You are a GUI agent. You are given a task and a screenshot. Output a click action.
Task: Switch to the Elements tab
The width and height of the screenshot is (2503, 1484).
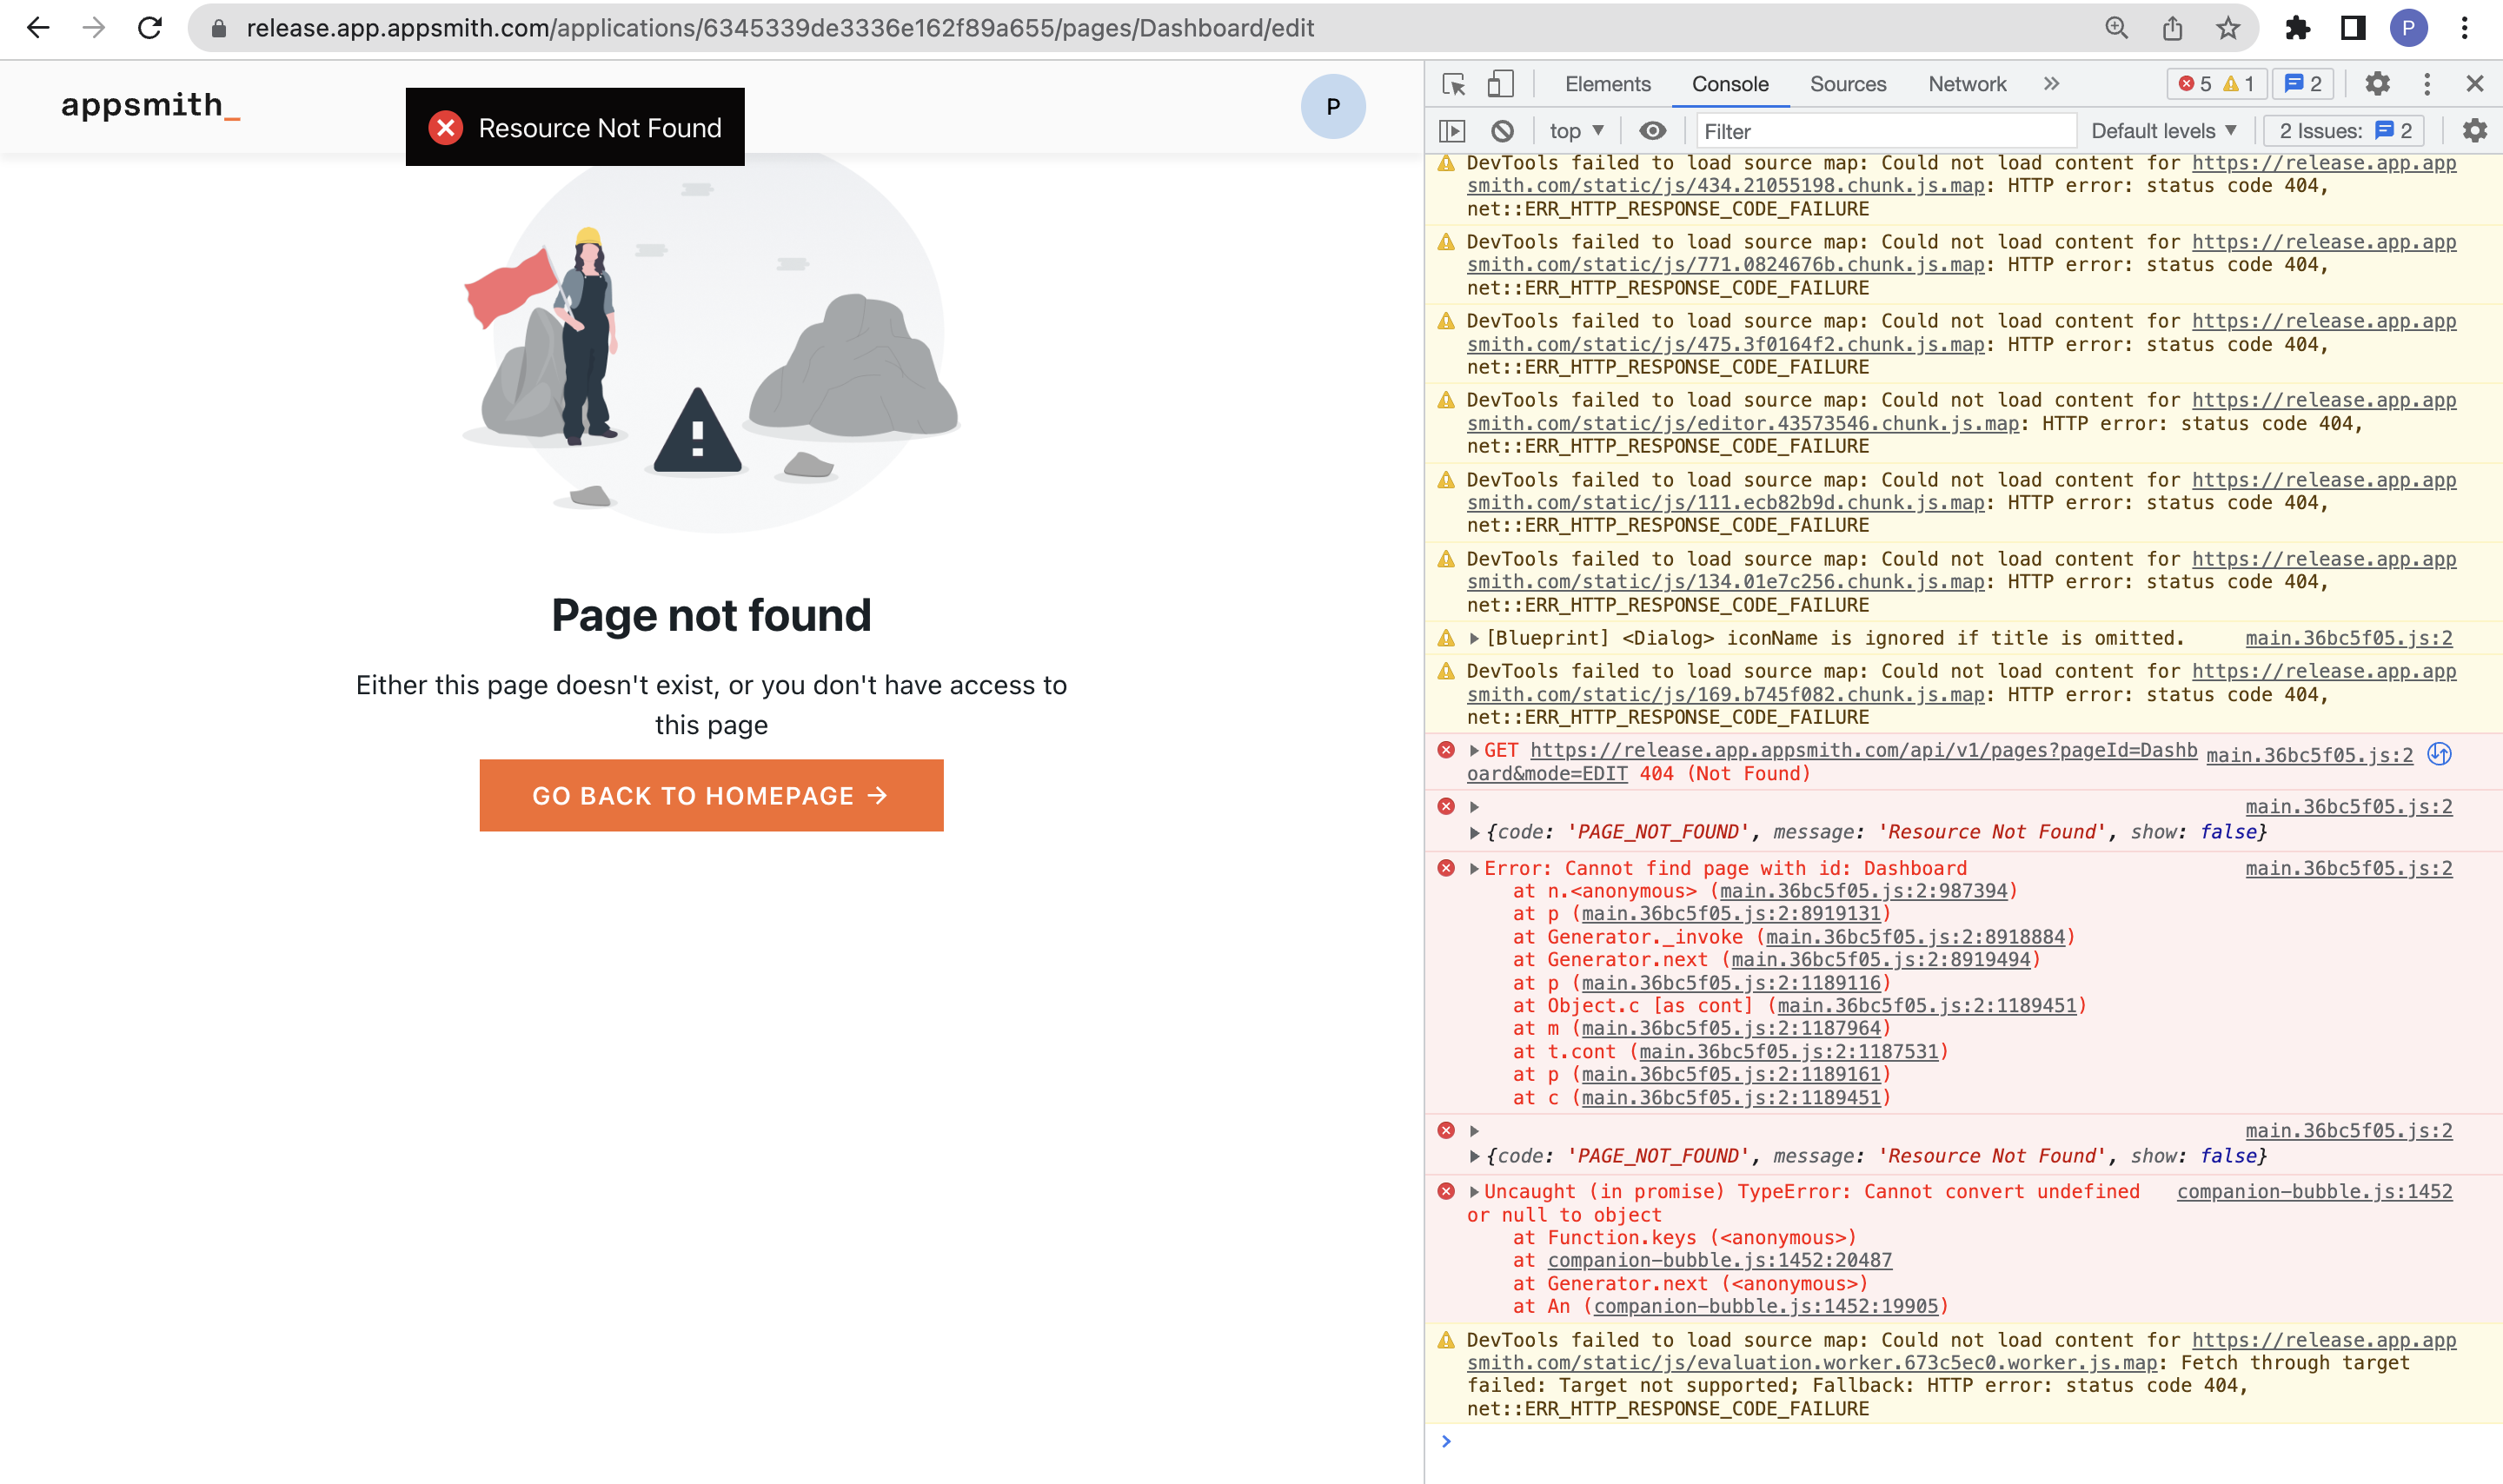tap(1608, 84)
